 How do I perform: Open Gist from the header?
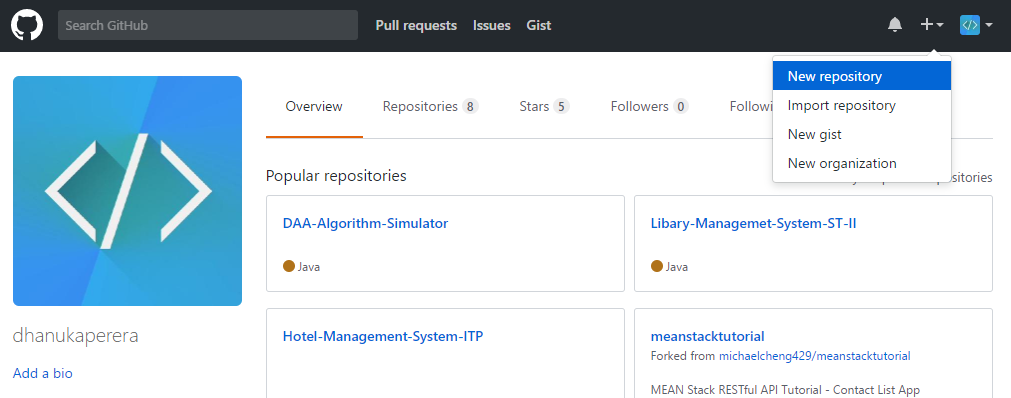538,25
